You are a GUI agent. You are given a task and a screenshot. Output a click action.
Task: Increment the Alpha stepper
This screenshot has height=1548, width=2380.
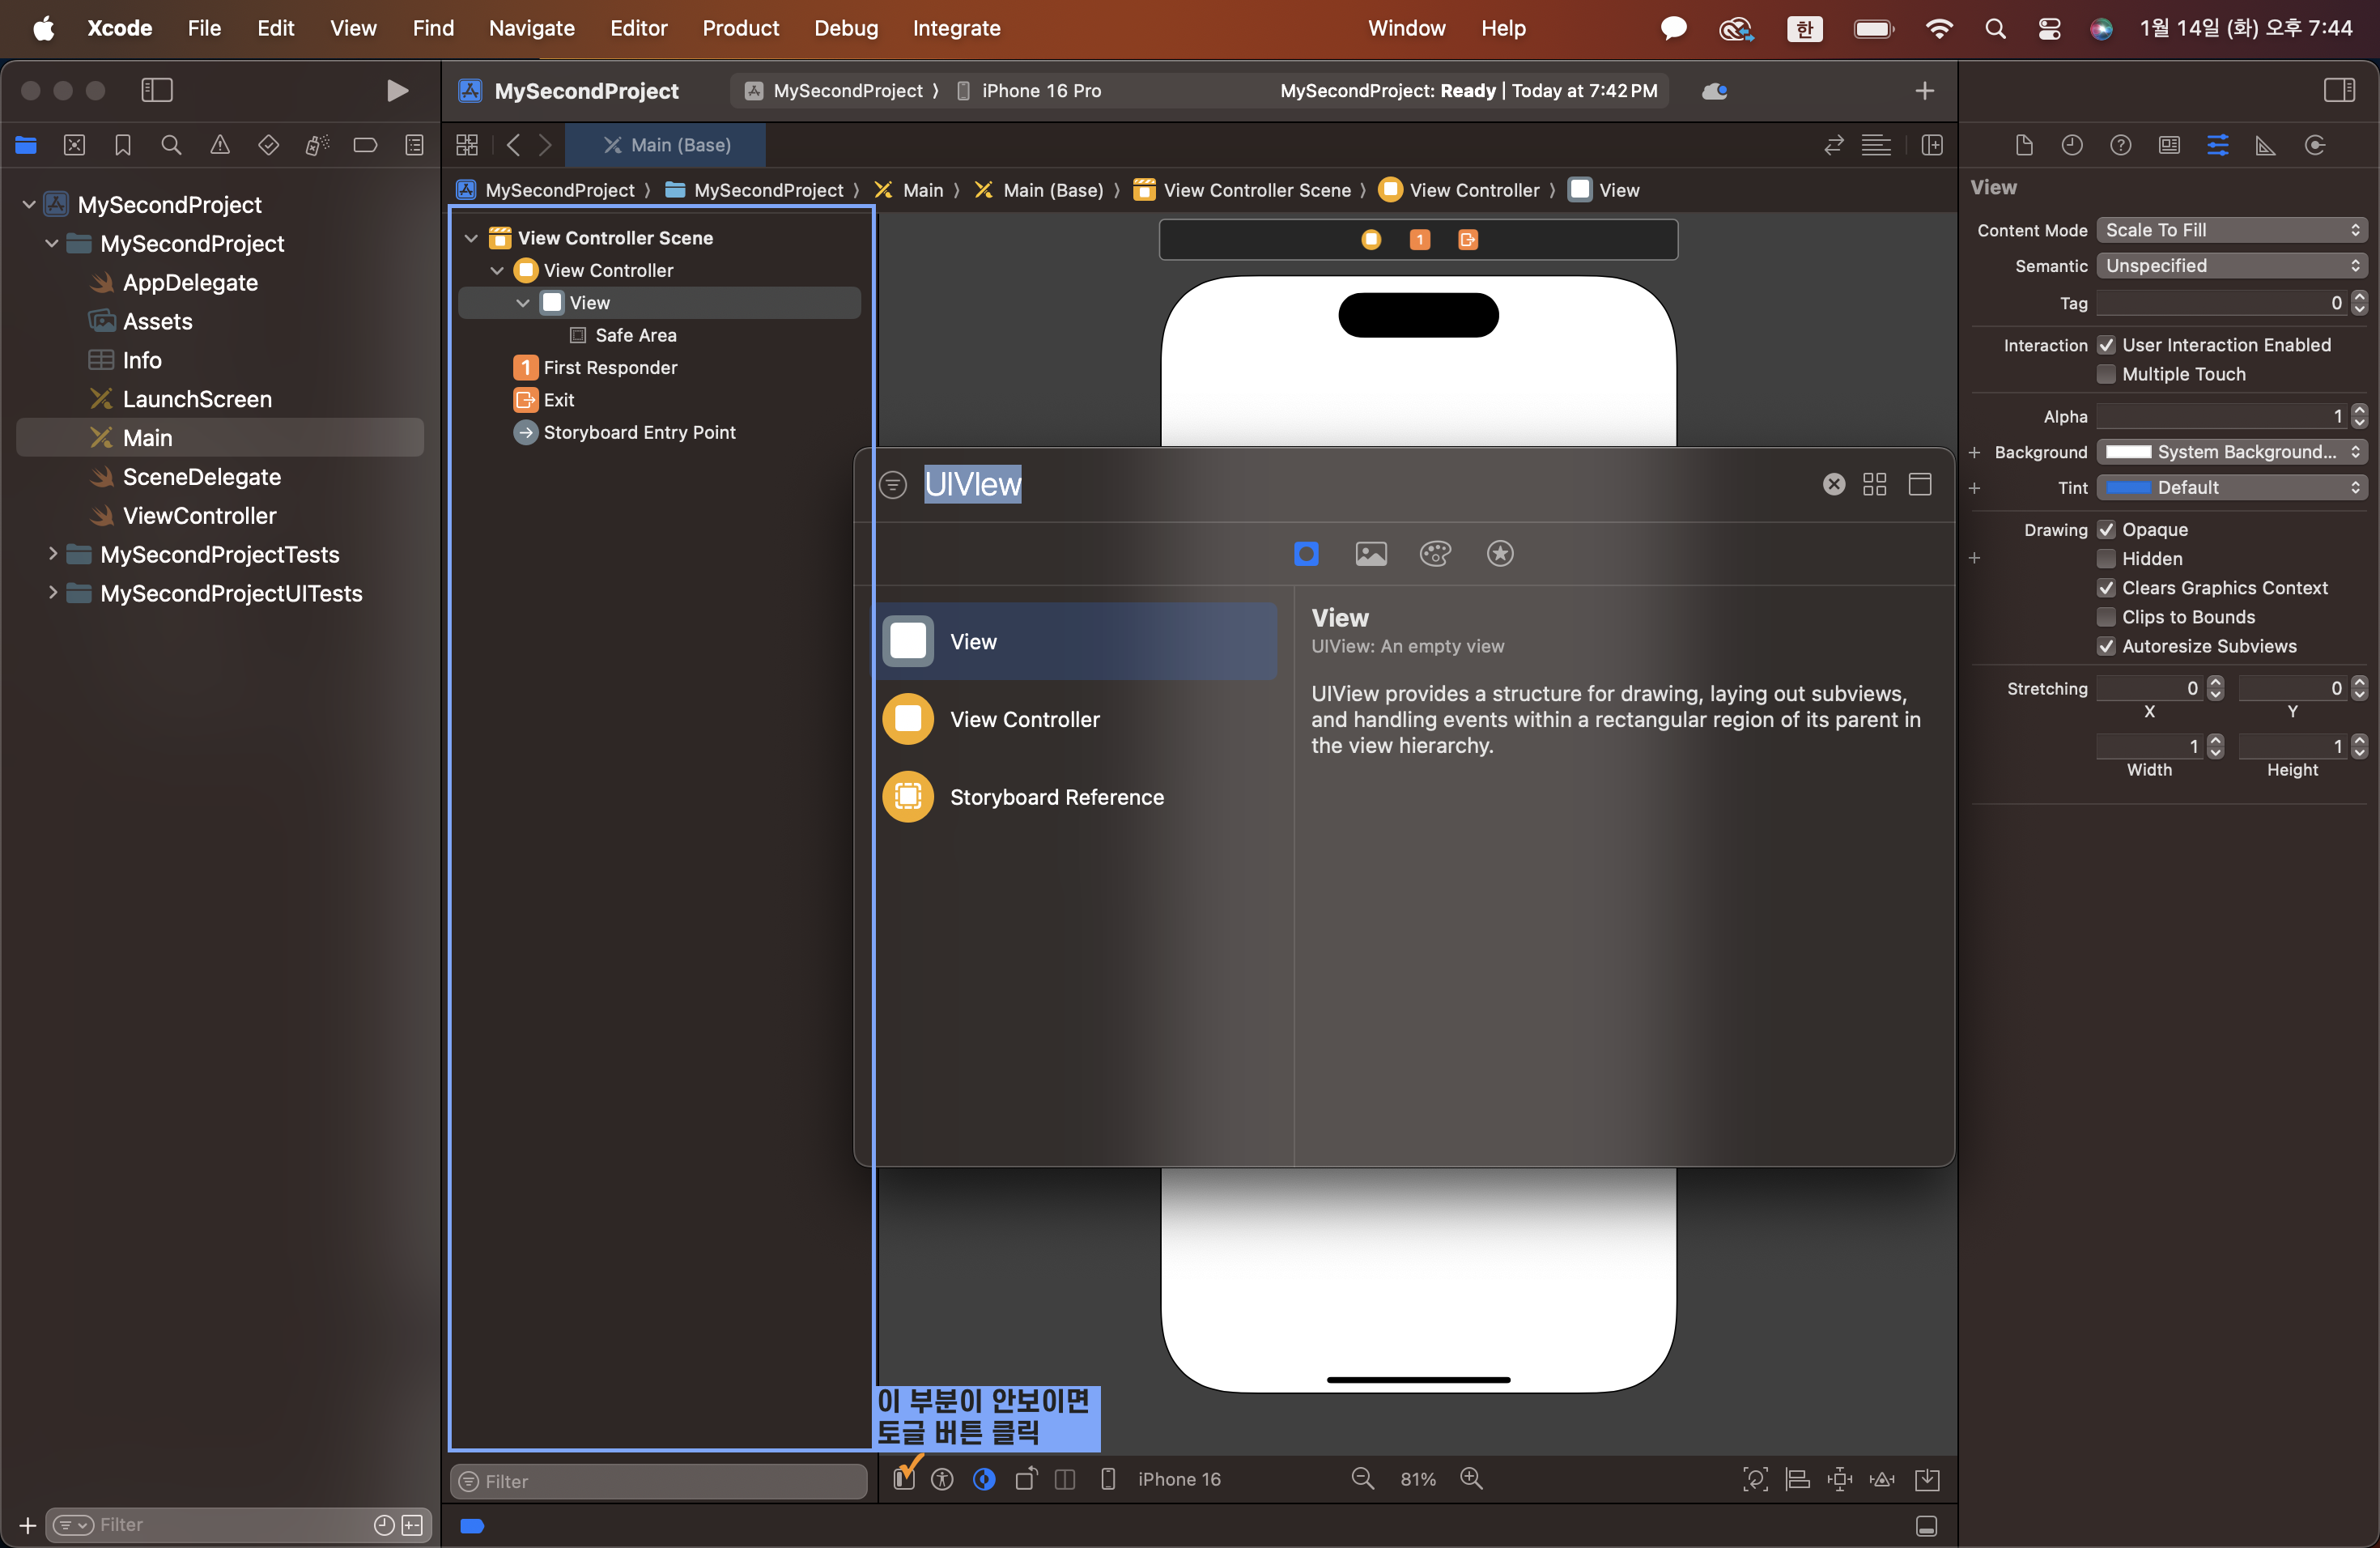(2359, 410)
